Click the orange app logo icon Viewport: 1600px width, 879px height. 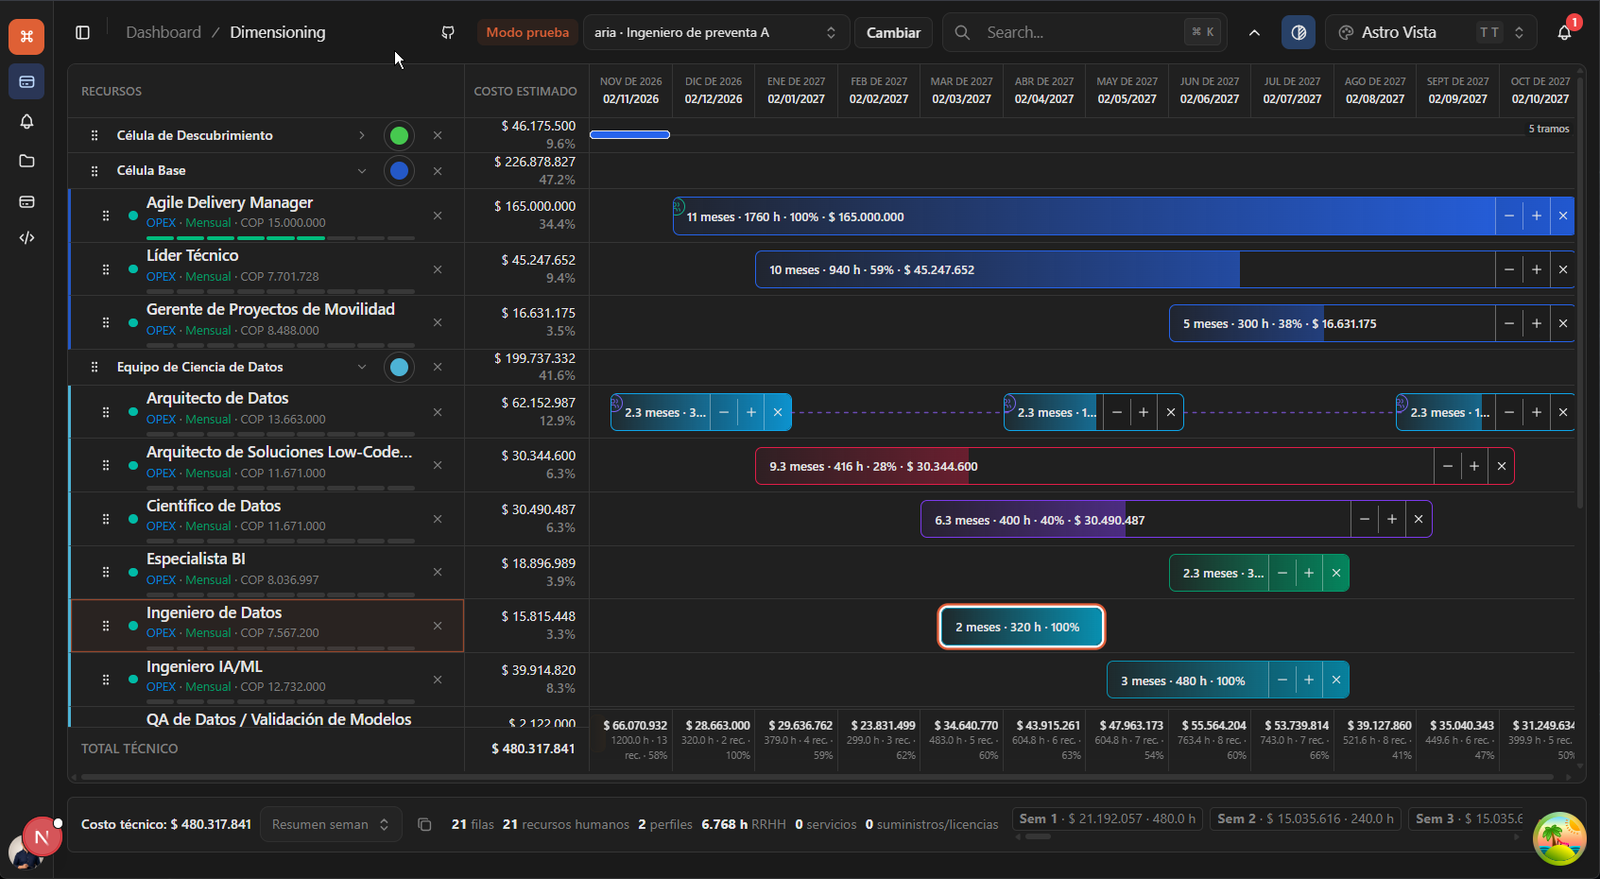26,37
